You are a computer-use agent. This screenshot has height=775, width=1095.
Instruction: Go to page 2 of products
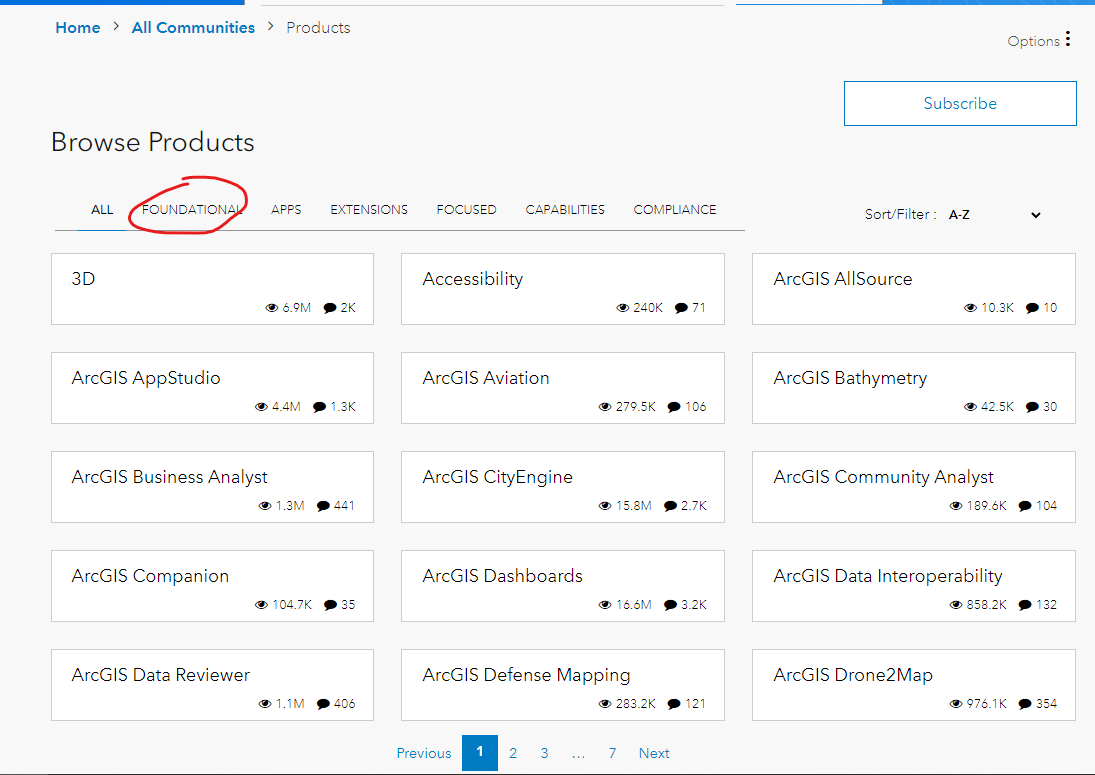pyautogui.click(x=513, y=753)
